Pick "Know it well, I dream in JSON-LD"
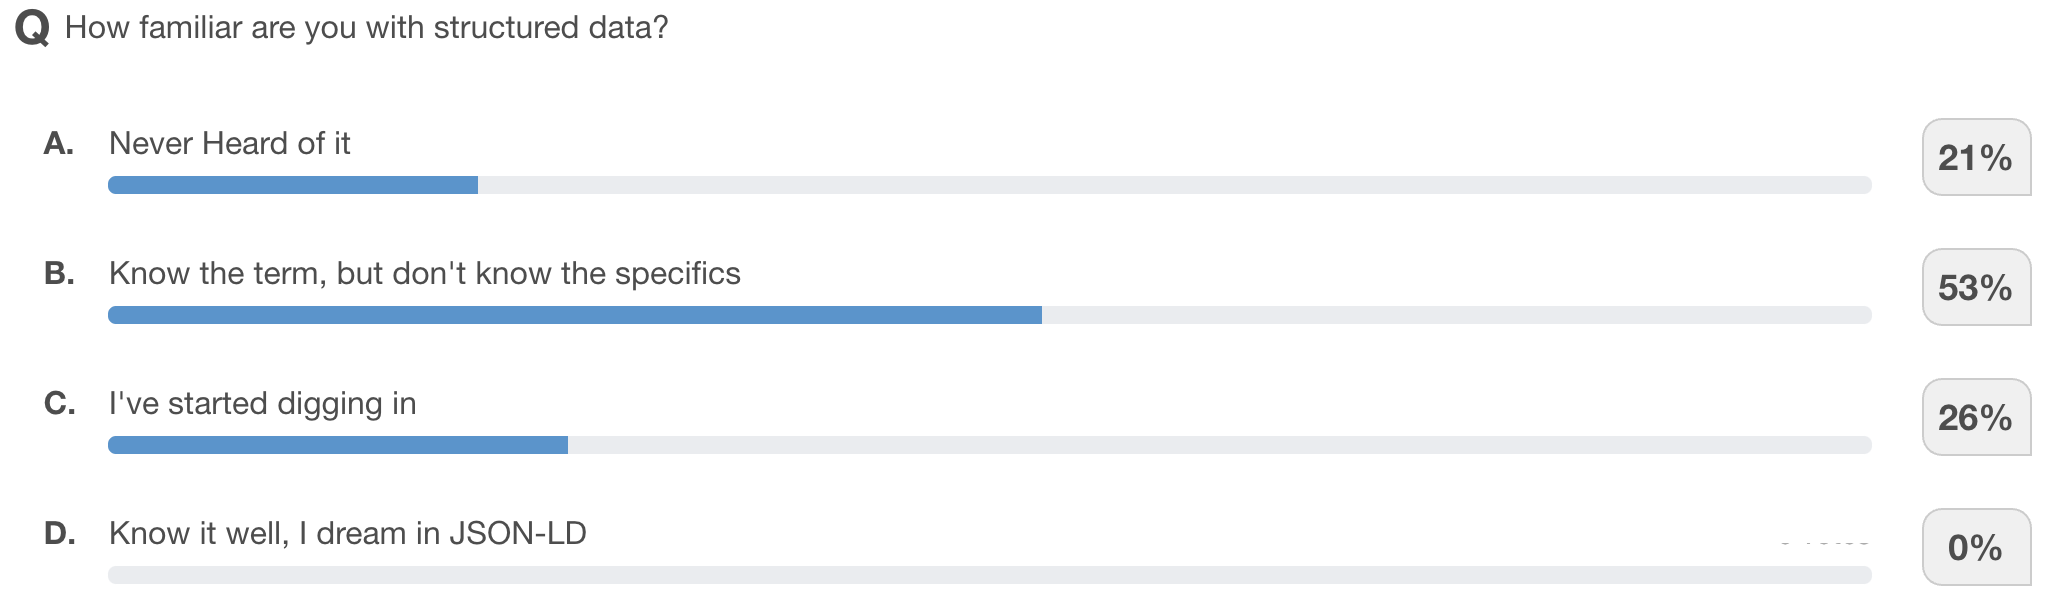This screenshot has width=2052, height=614. click(x=347, y=534)
